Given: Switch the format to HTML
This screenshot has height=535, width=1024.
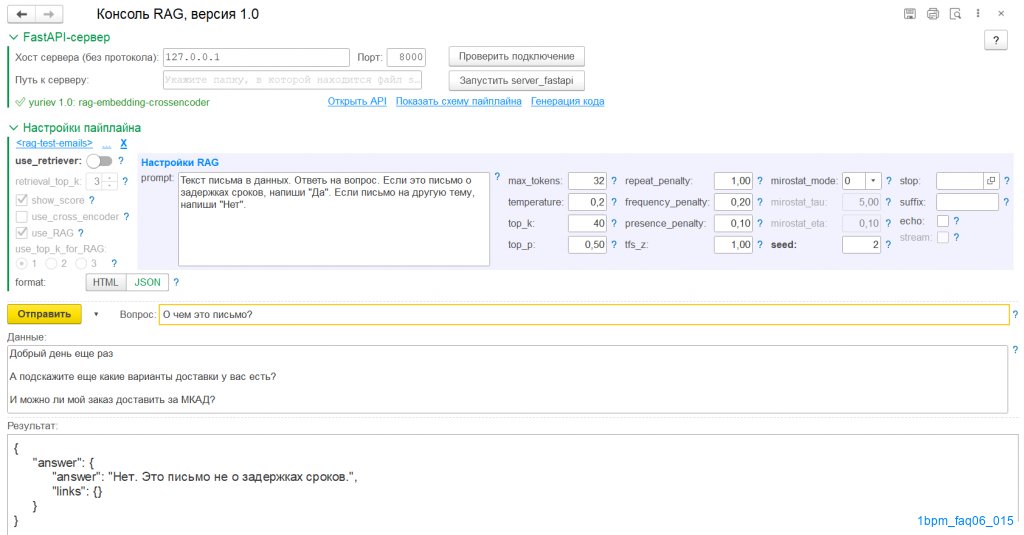Looking at the screenshot, I should point(105,283).
